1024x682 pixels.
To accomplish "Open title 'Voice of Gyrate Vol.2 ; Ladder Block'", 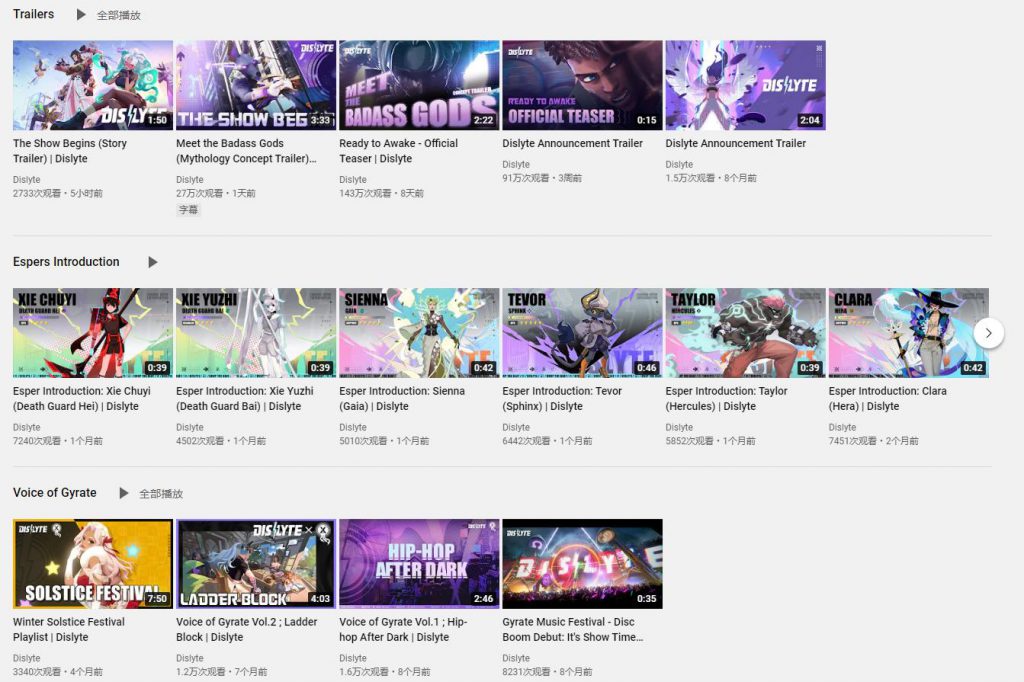I will 247,629.
